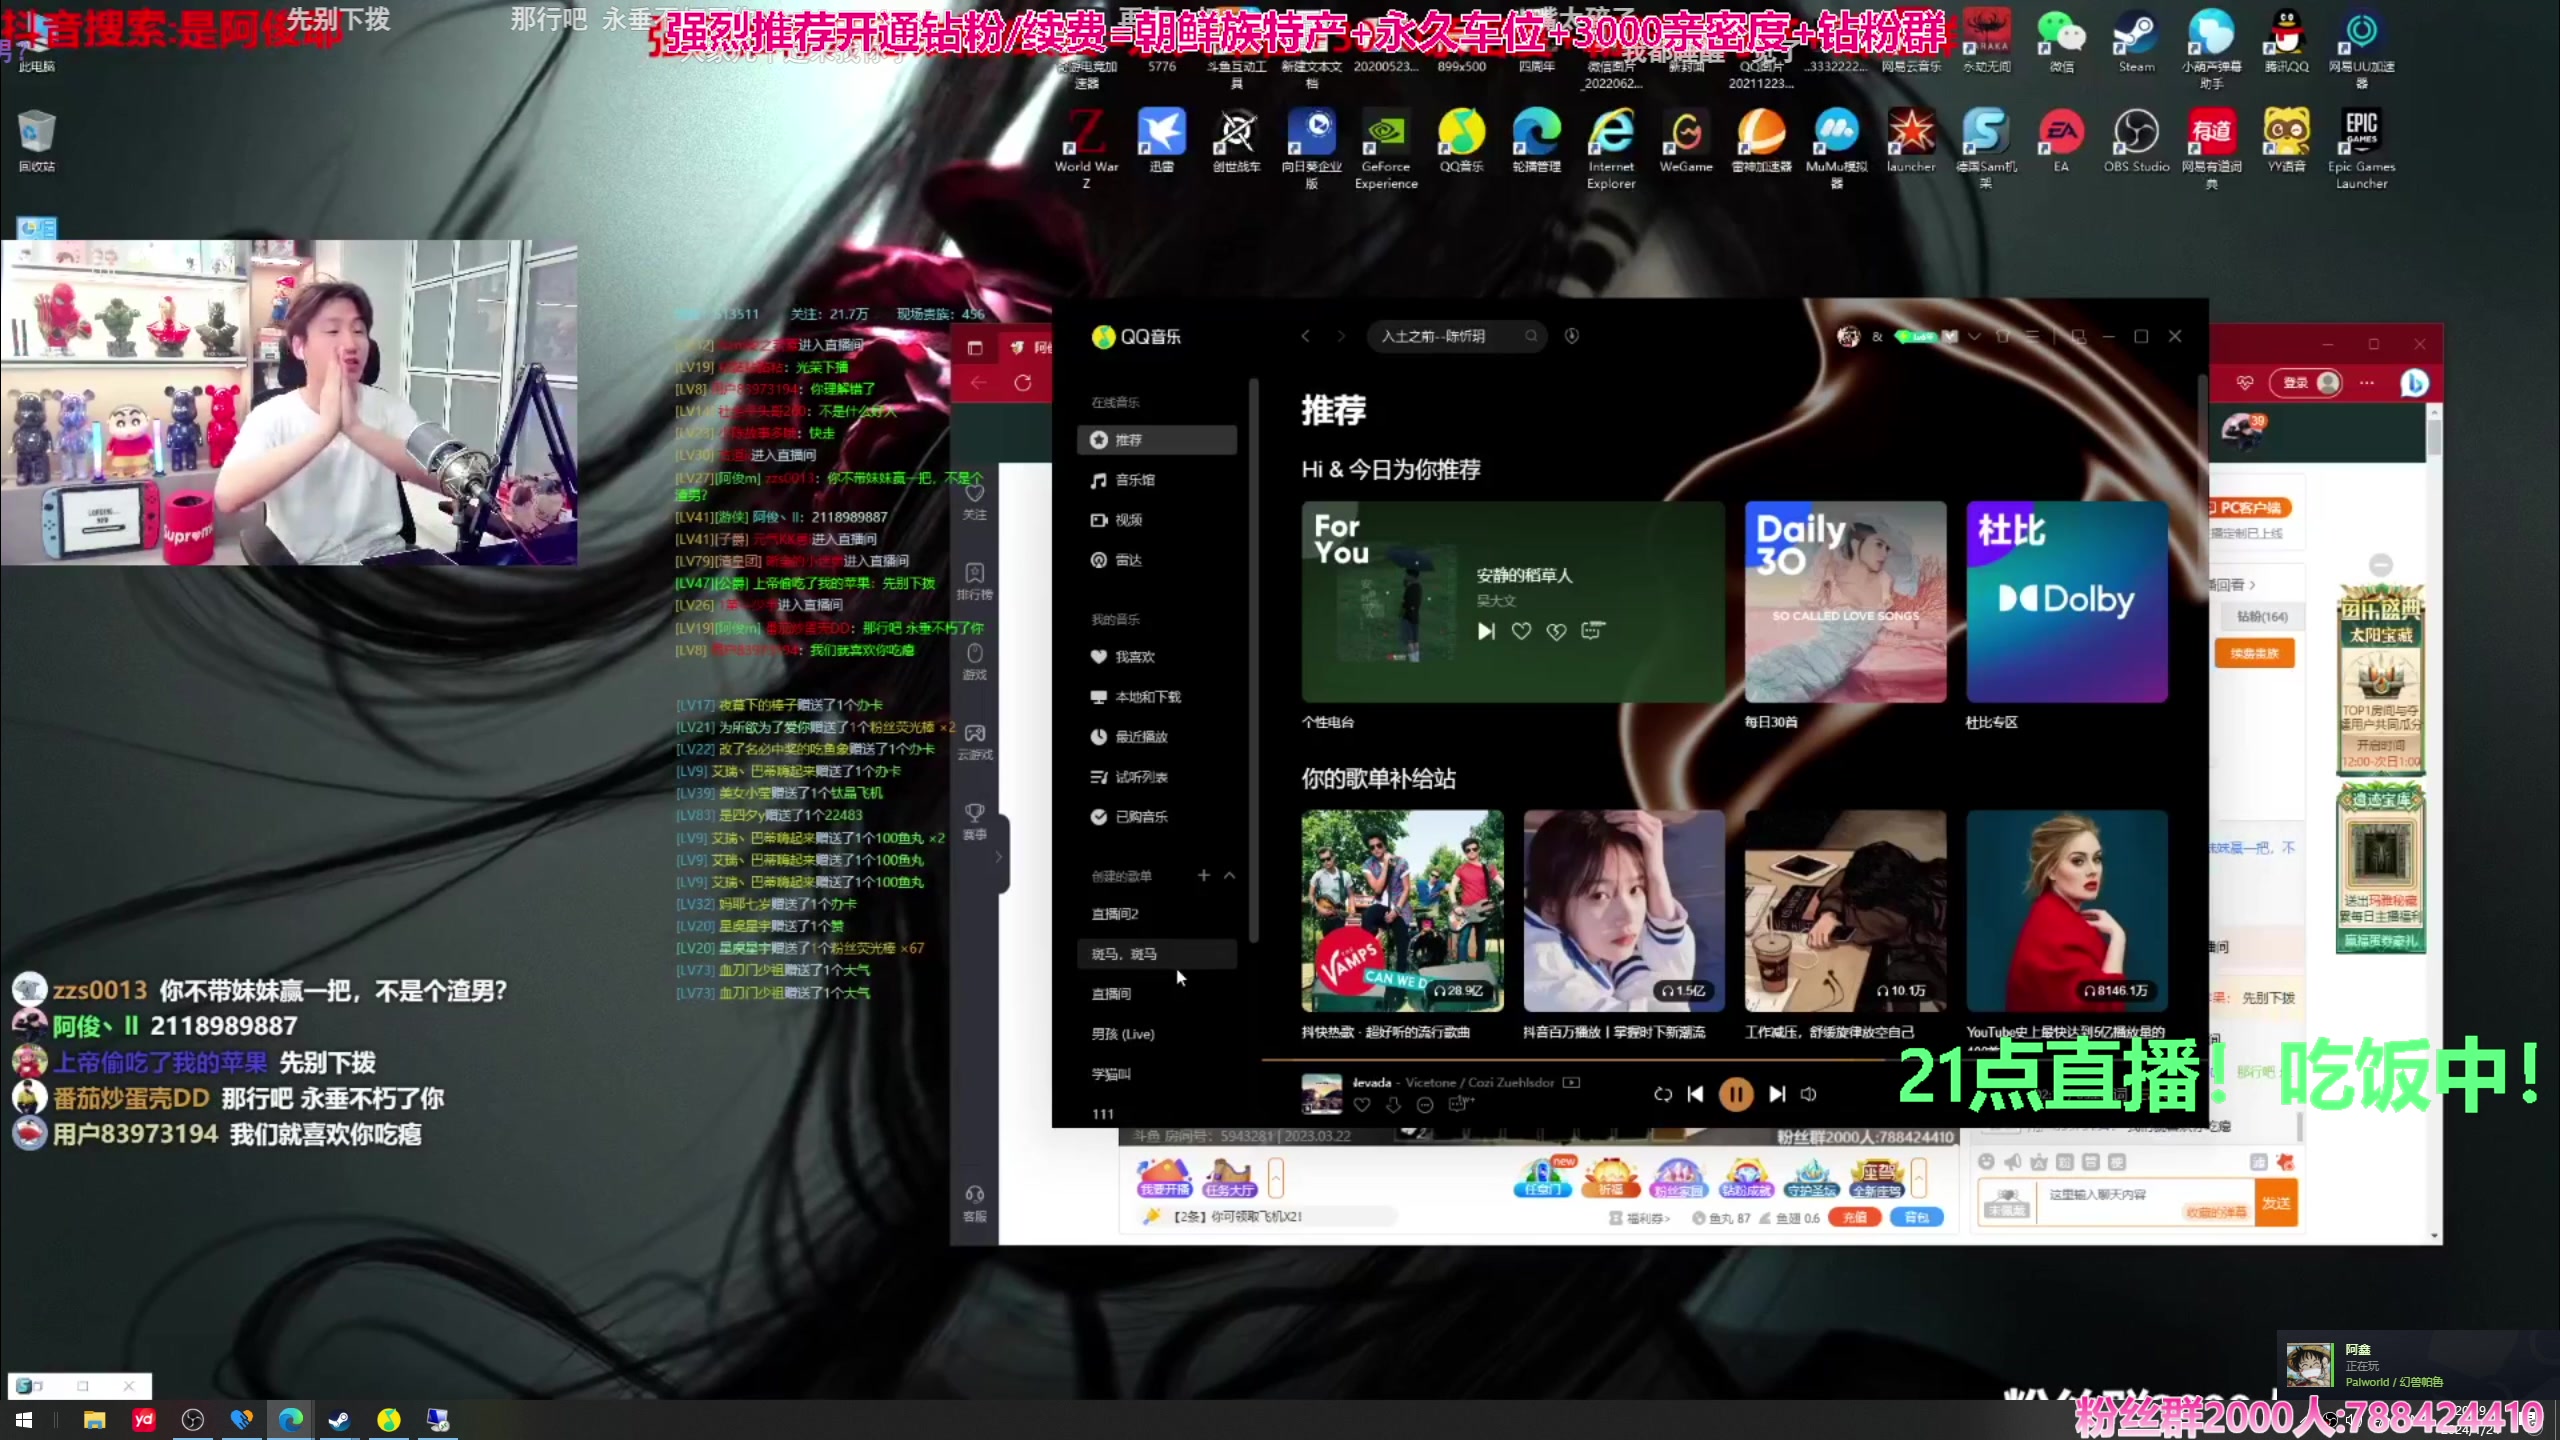Open the 音乐馆 sidebar item
This screenshot has width=2560, height=1440.
coord(1134,480)
